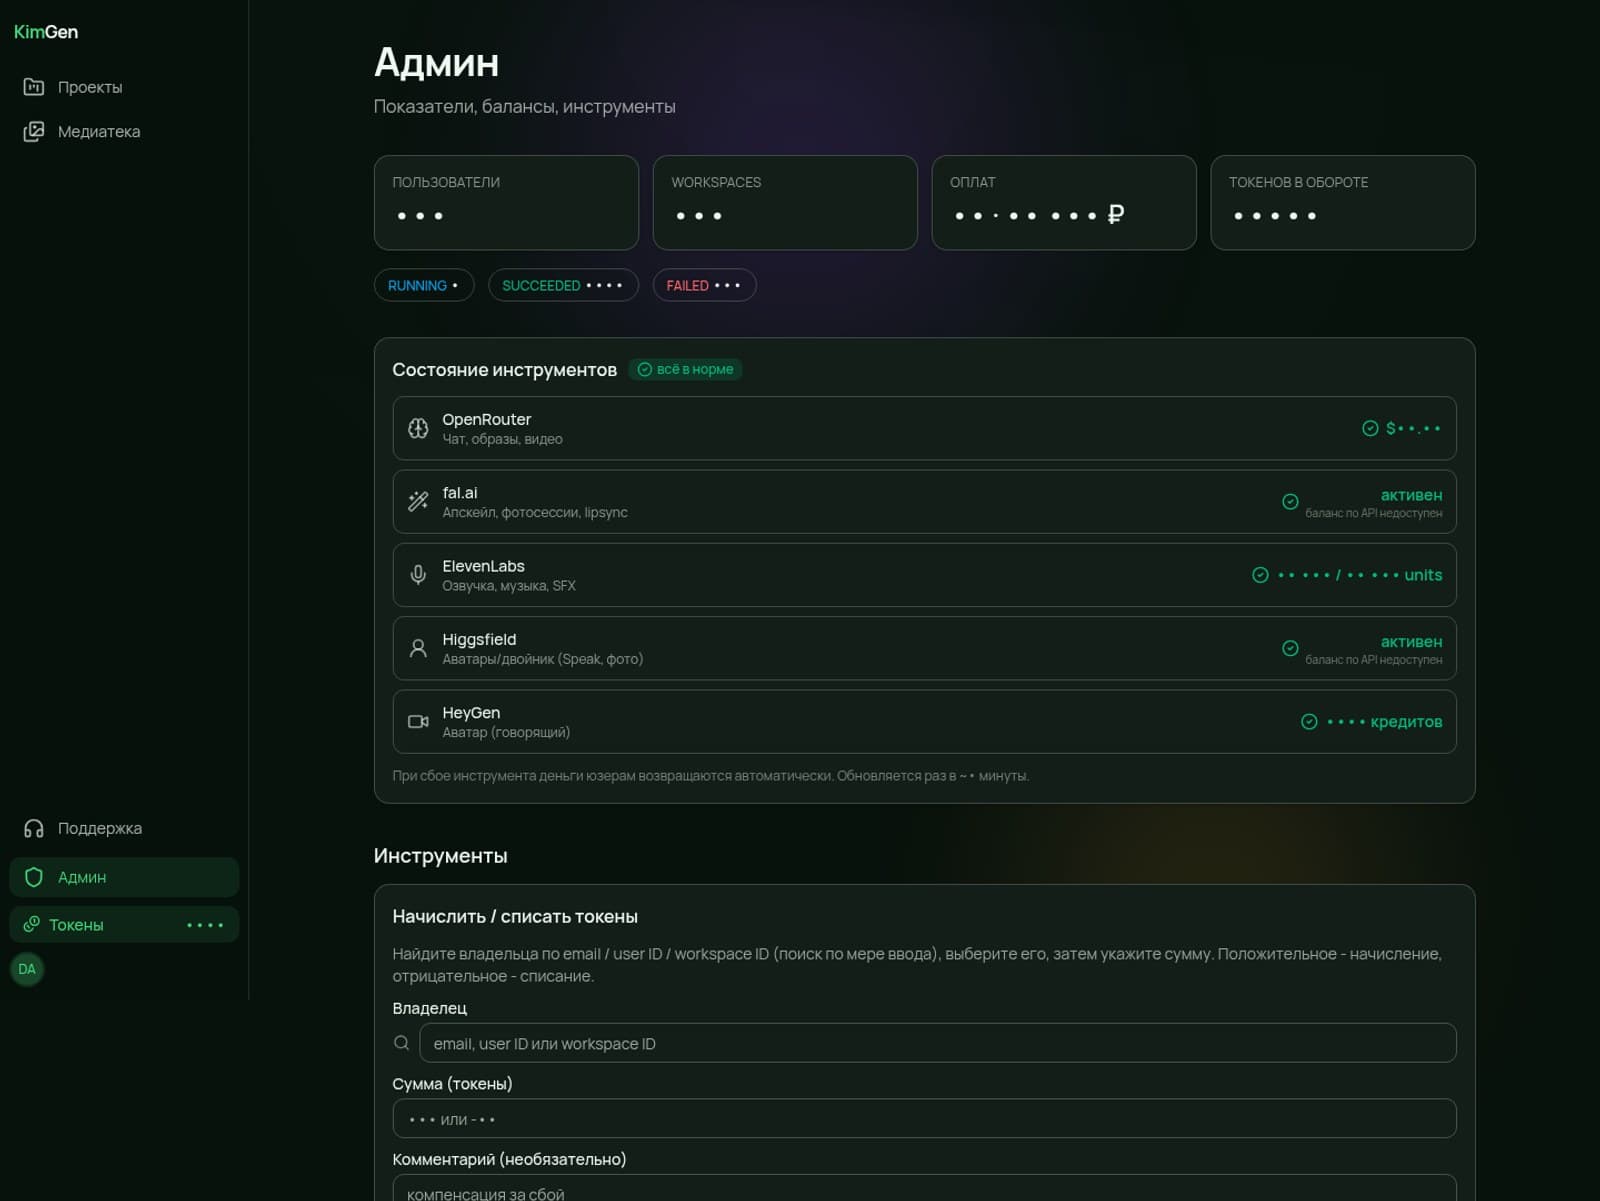Image resolution: width=1600 pixels, height=1201 pixels.
Task: Click the всё в норме badge
Action: click(685, 369)
